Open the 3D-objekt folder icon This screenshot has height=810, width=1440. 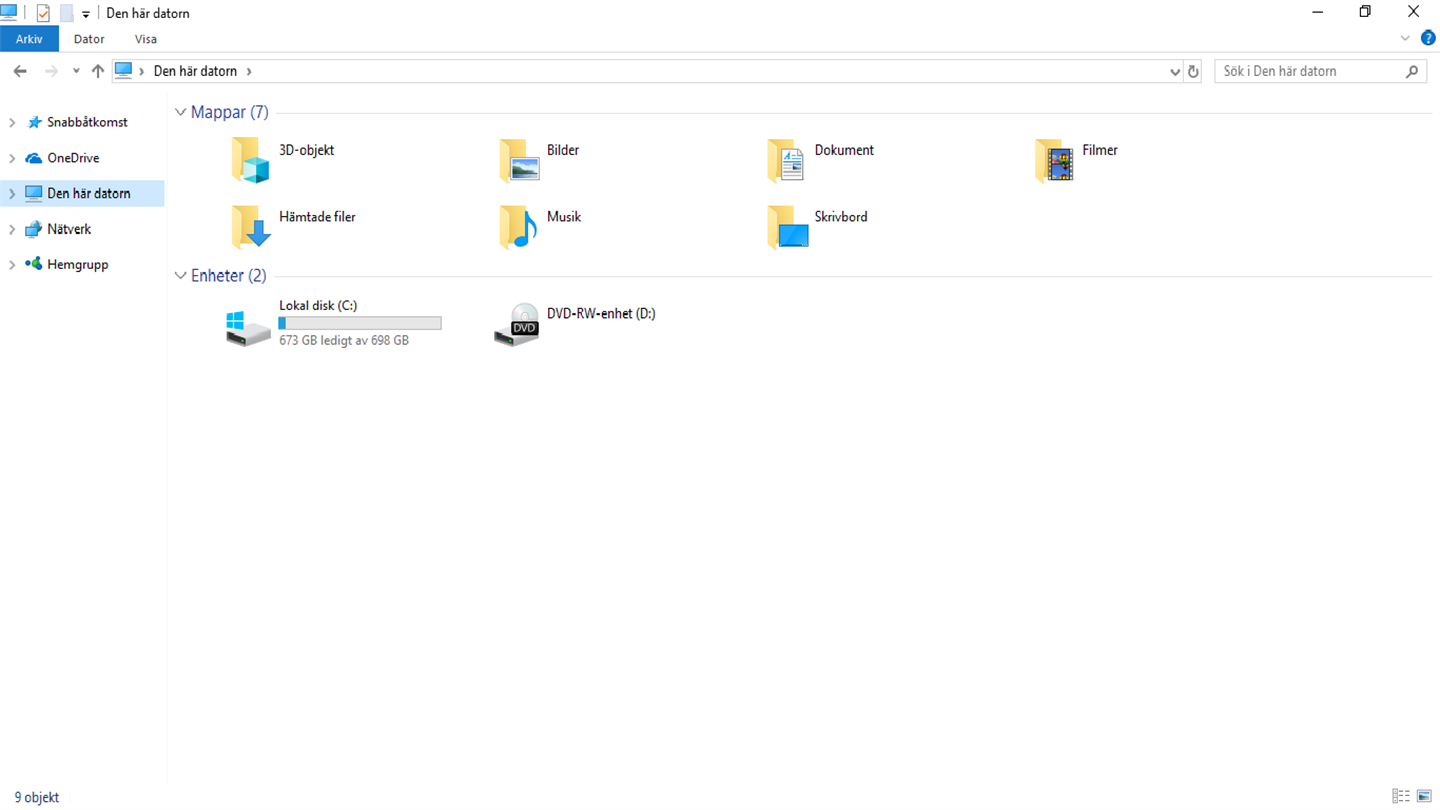[250, 160]
